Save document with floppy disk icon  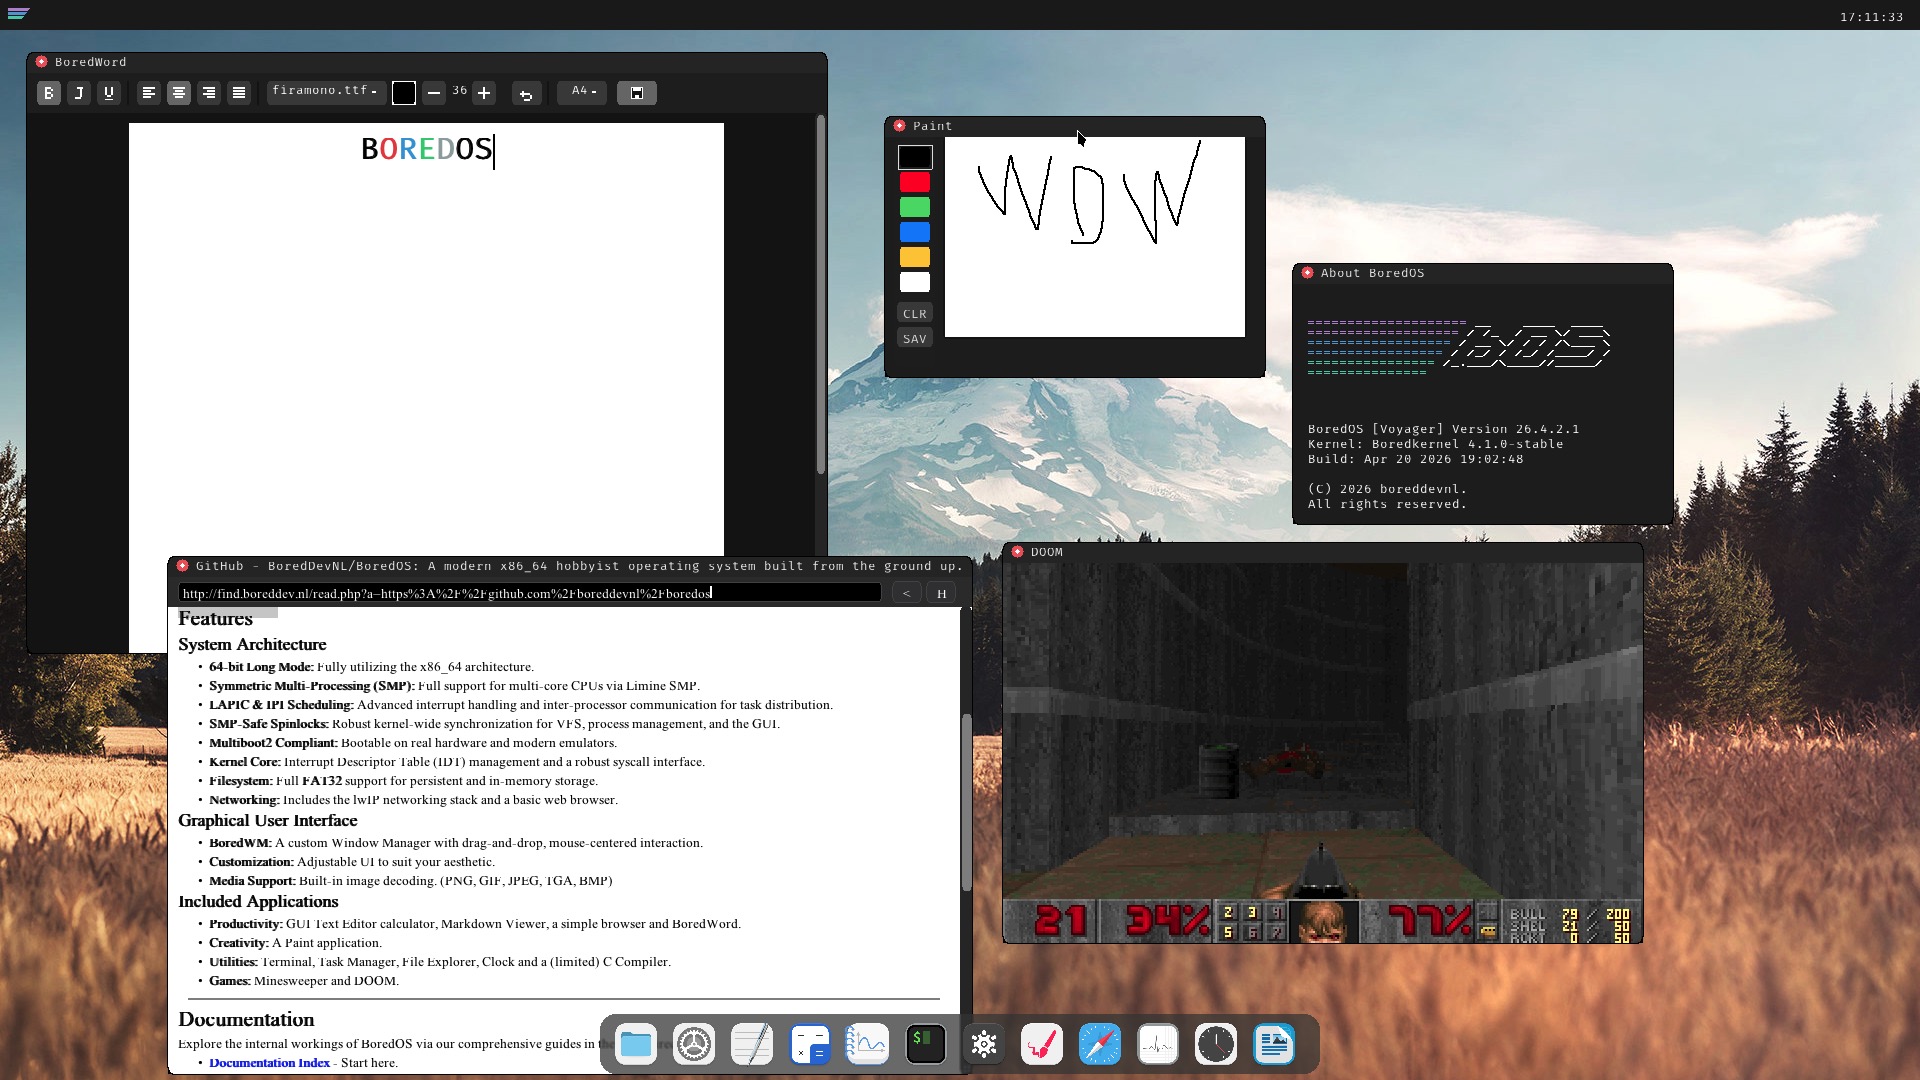click(637, 93)
